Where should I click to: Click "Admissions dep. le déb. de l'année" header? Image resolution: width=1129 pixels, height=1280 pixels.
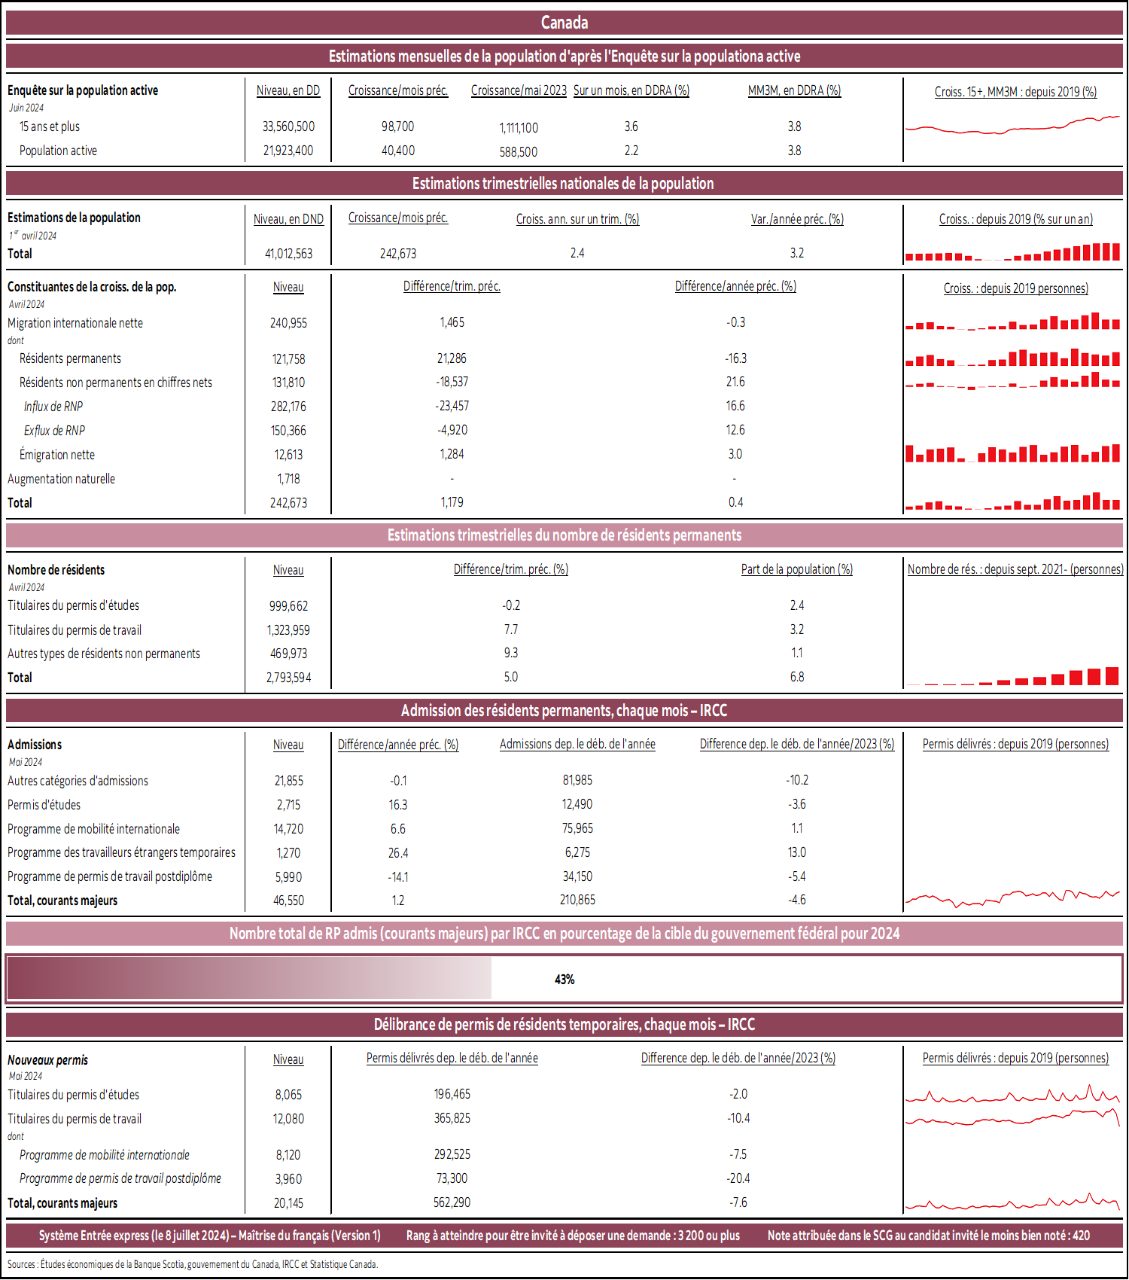[x=577, y=744]
